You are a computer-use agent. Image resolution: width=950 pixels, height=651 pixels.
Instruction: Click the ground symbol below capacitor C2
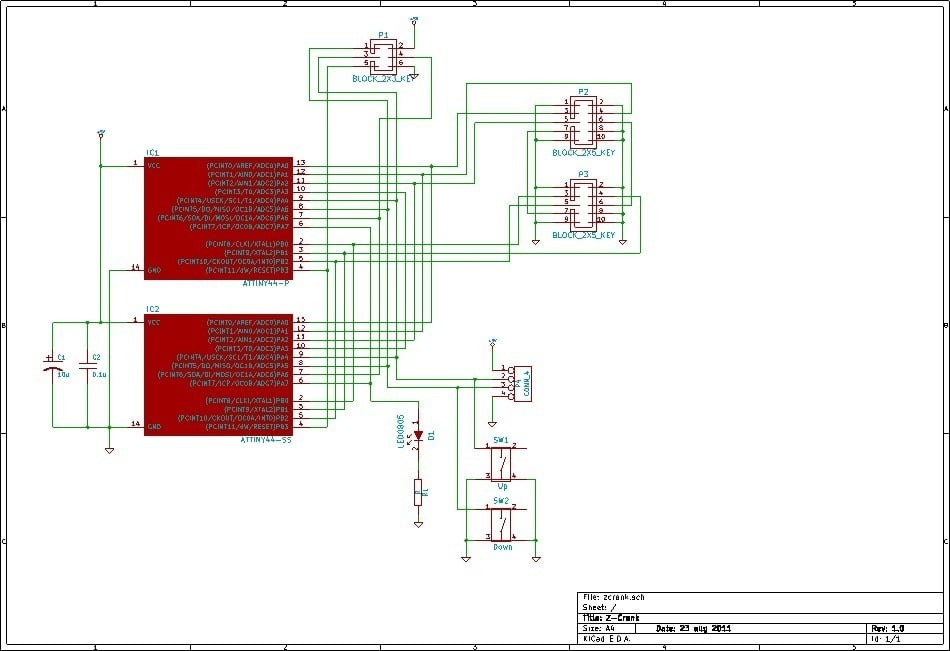[x=108, y=450]
